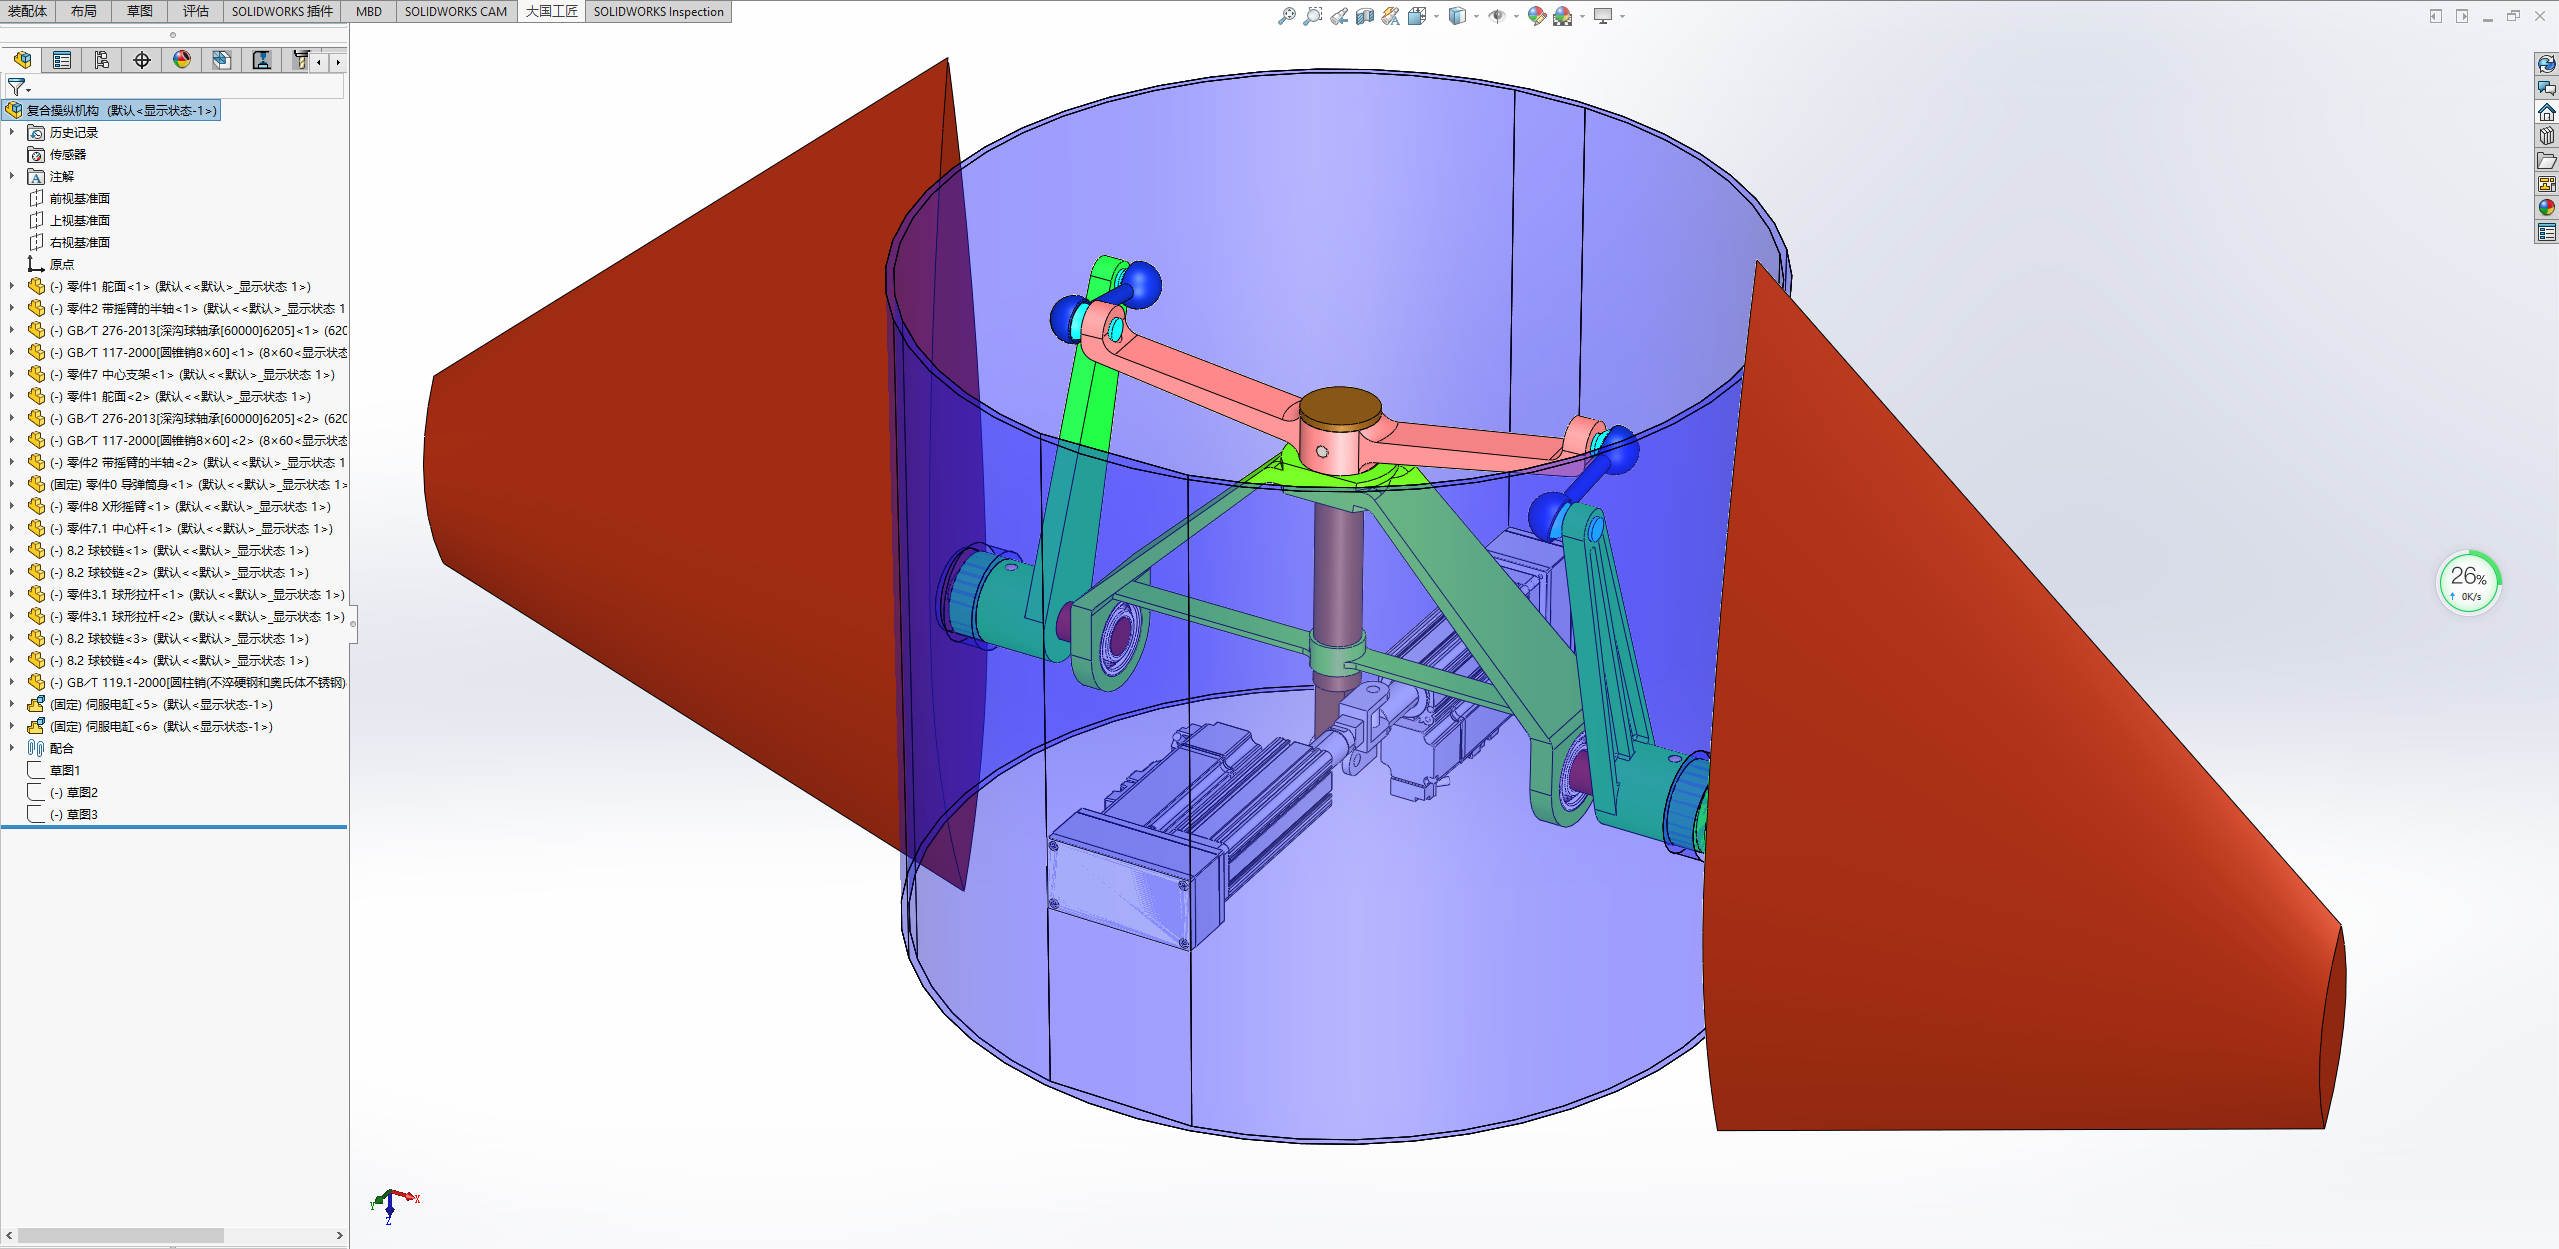Viewport: 2559px width, 1249px height.
Task: Click the feature tree horizontal scrollbar
Action: 120,1235
